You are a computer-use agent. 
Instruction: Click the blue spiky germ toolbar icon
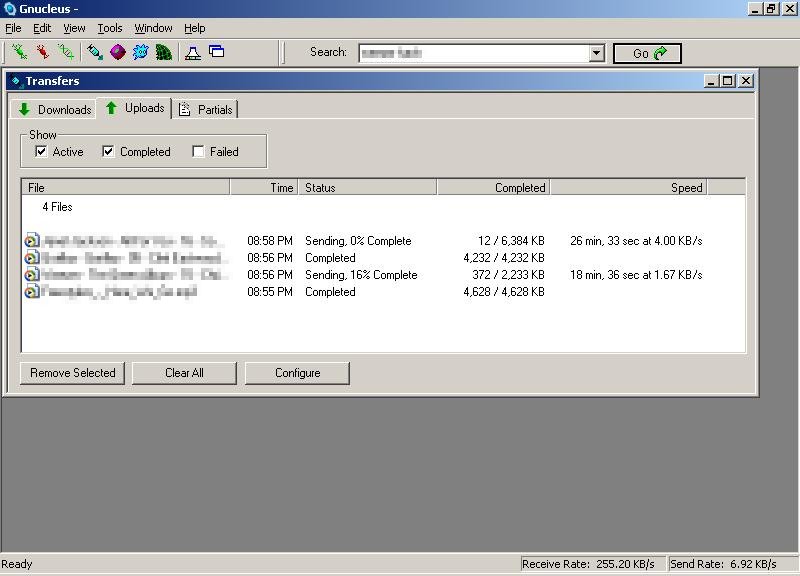point(141,52)
